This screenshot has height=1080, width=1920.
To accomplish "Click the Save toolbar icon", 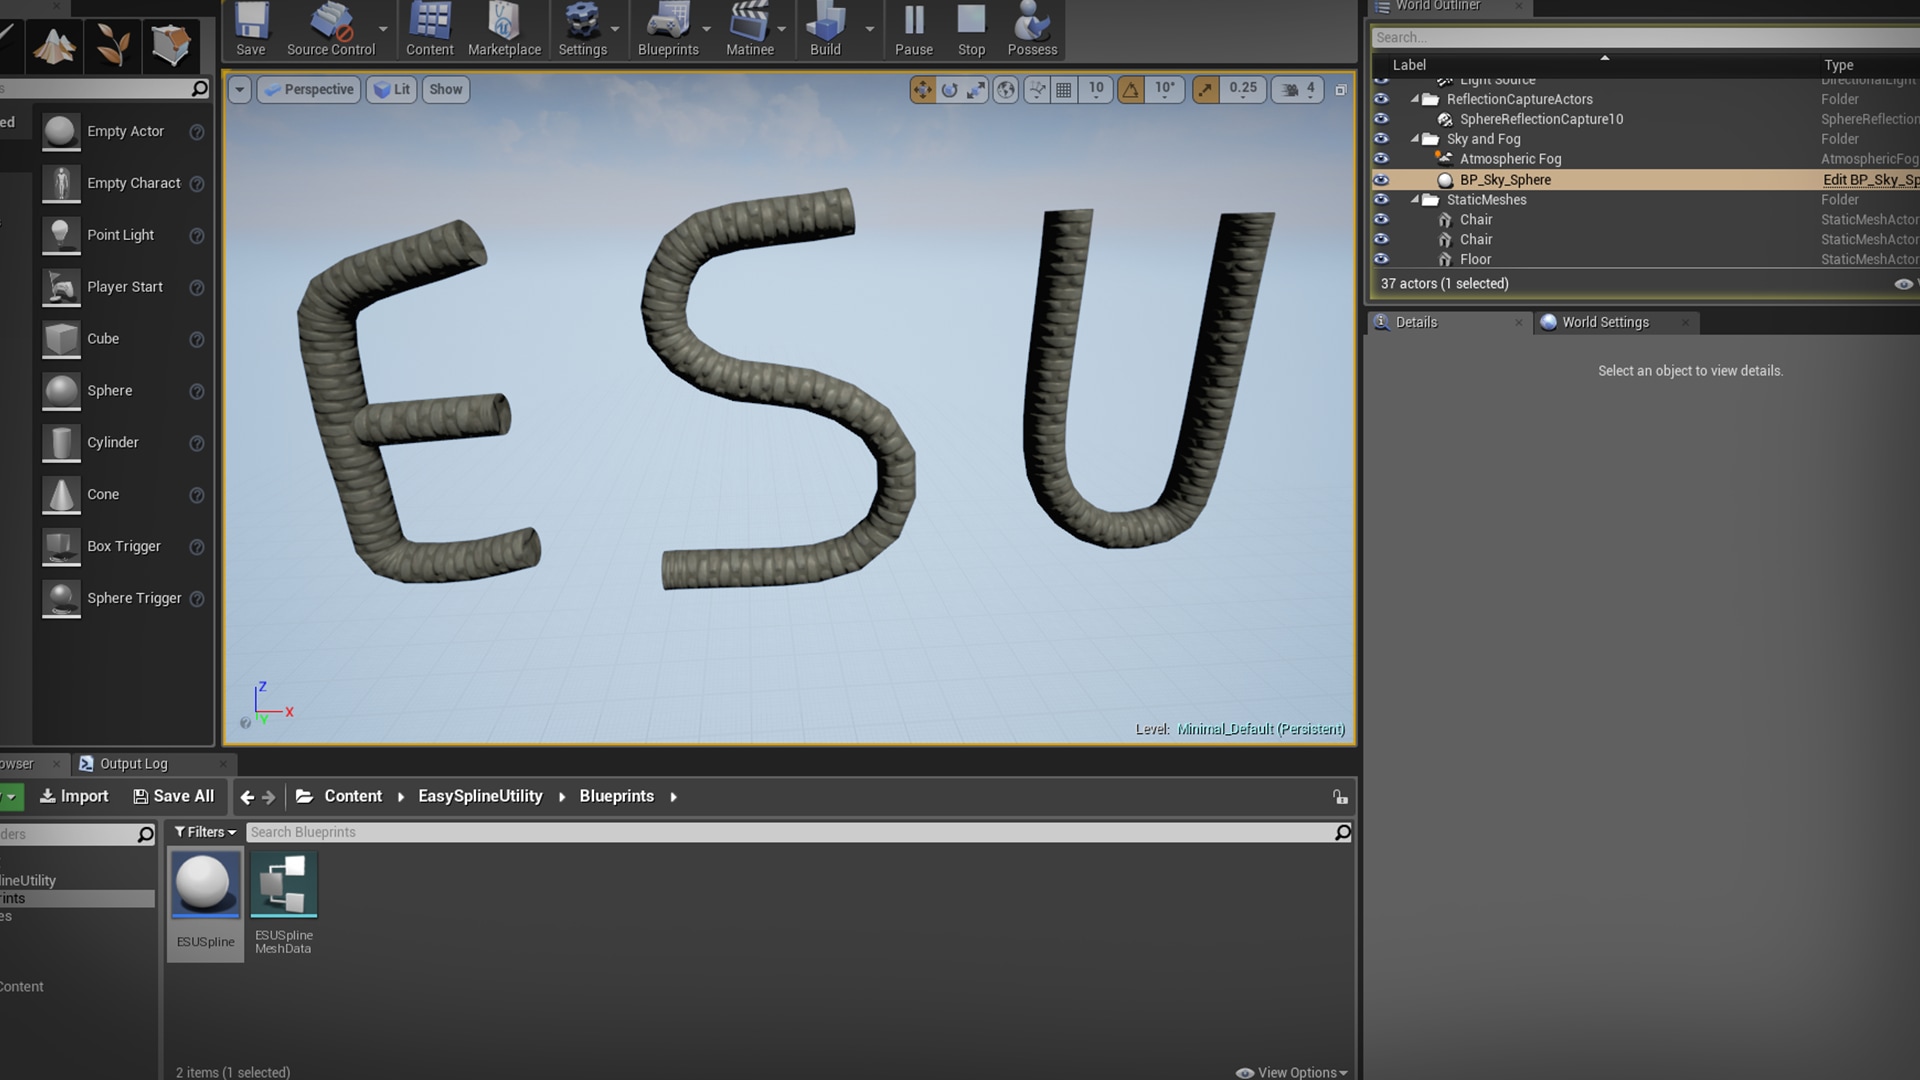I will tap(251, 30).
